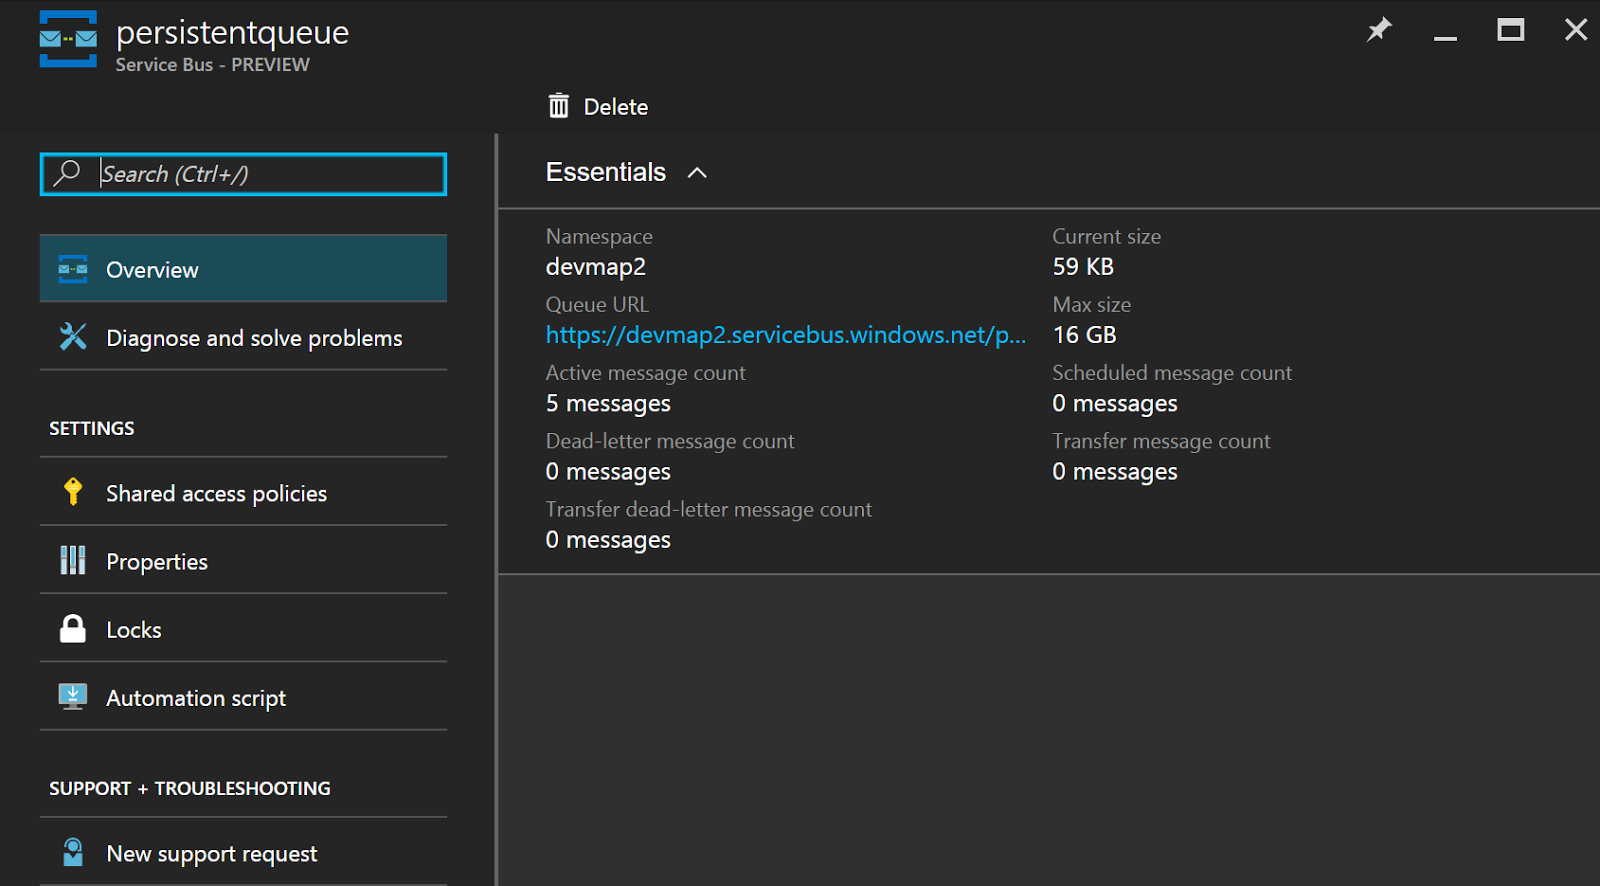
Task: Open the devmap2 servicebus queue URL link
Action: (x=785, y=335)
